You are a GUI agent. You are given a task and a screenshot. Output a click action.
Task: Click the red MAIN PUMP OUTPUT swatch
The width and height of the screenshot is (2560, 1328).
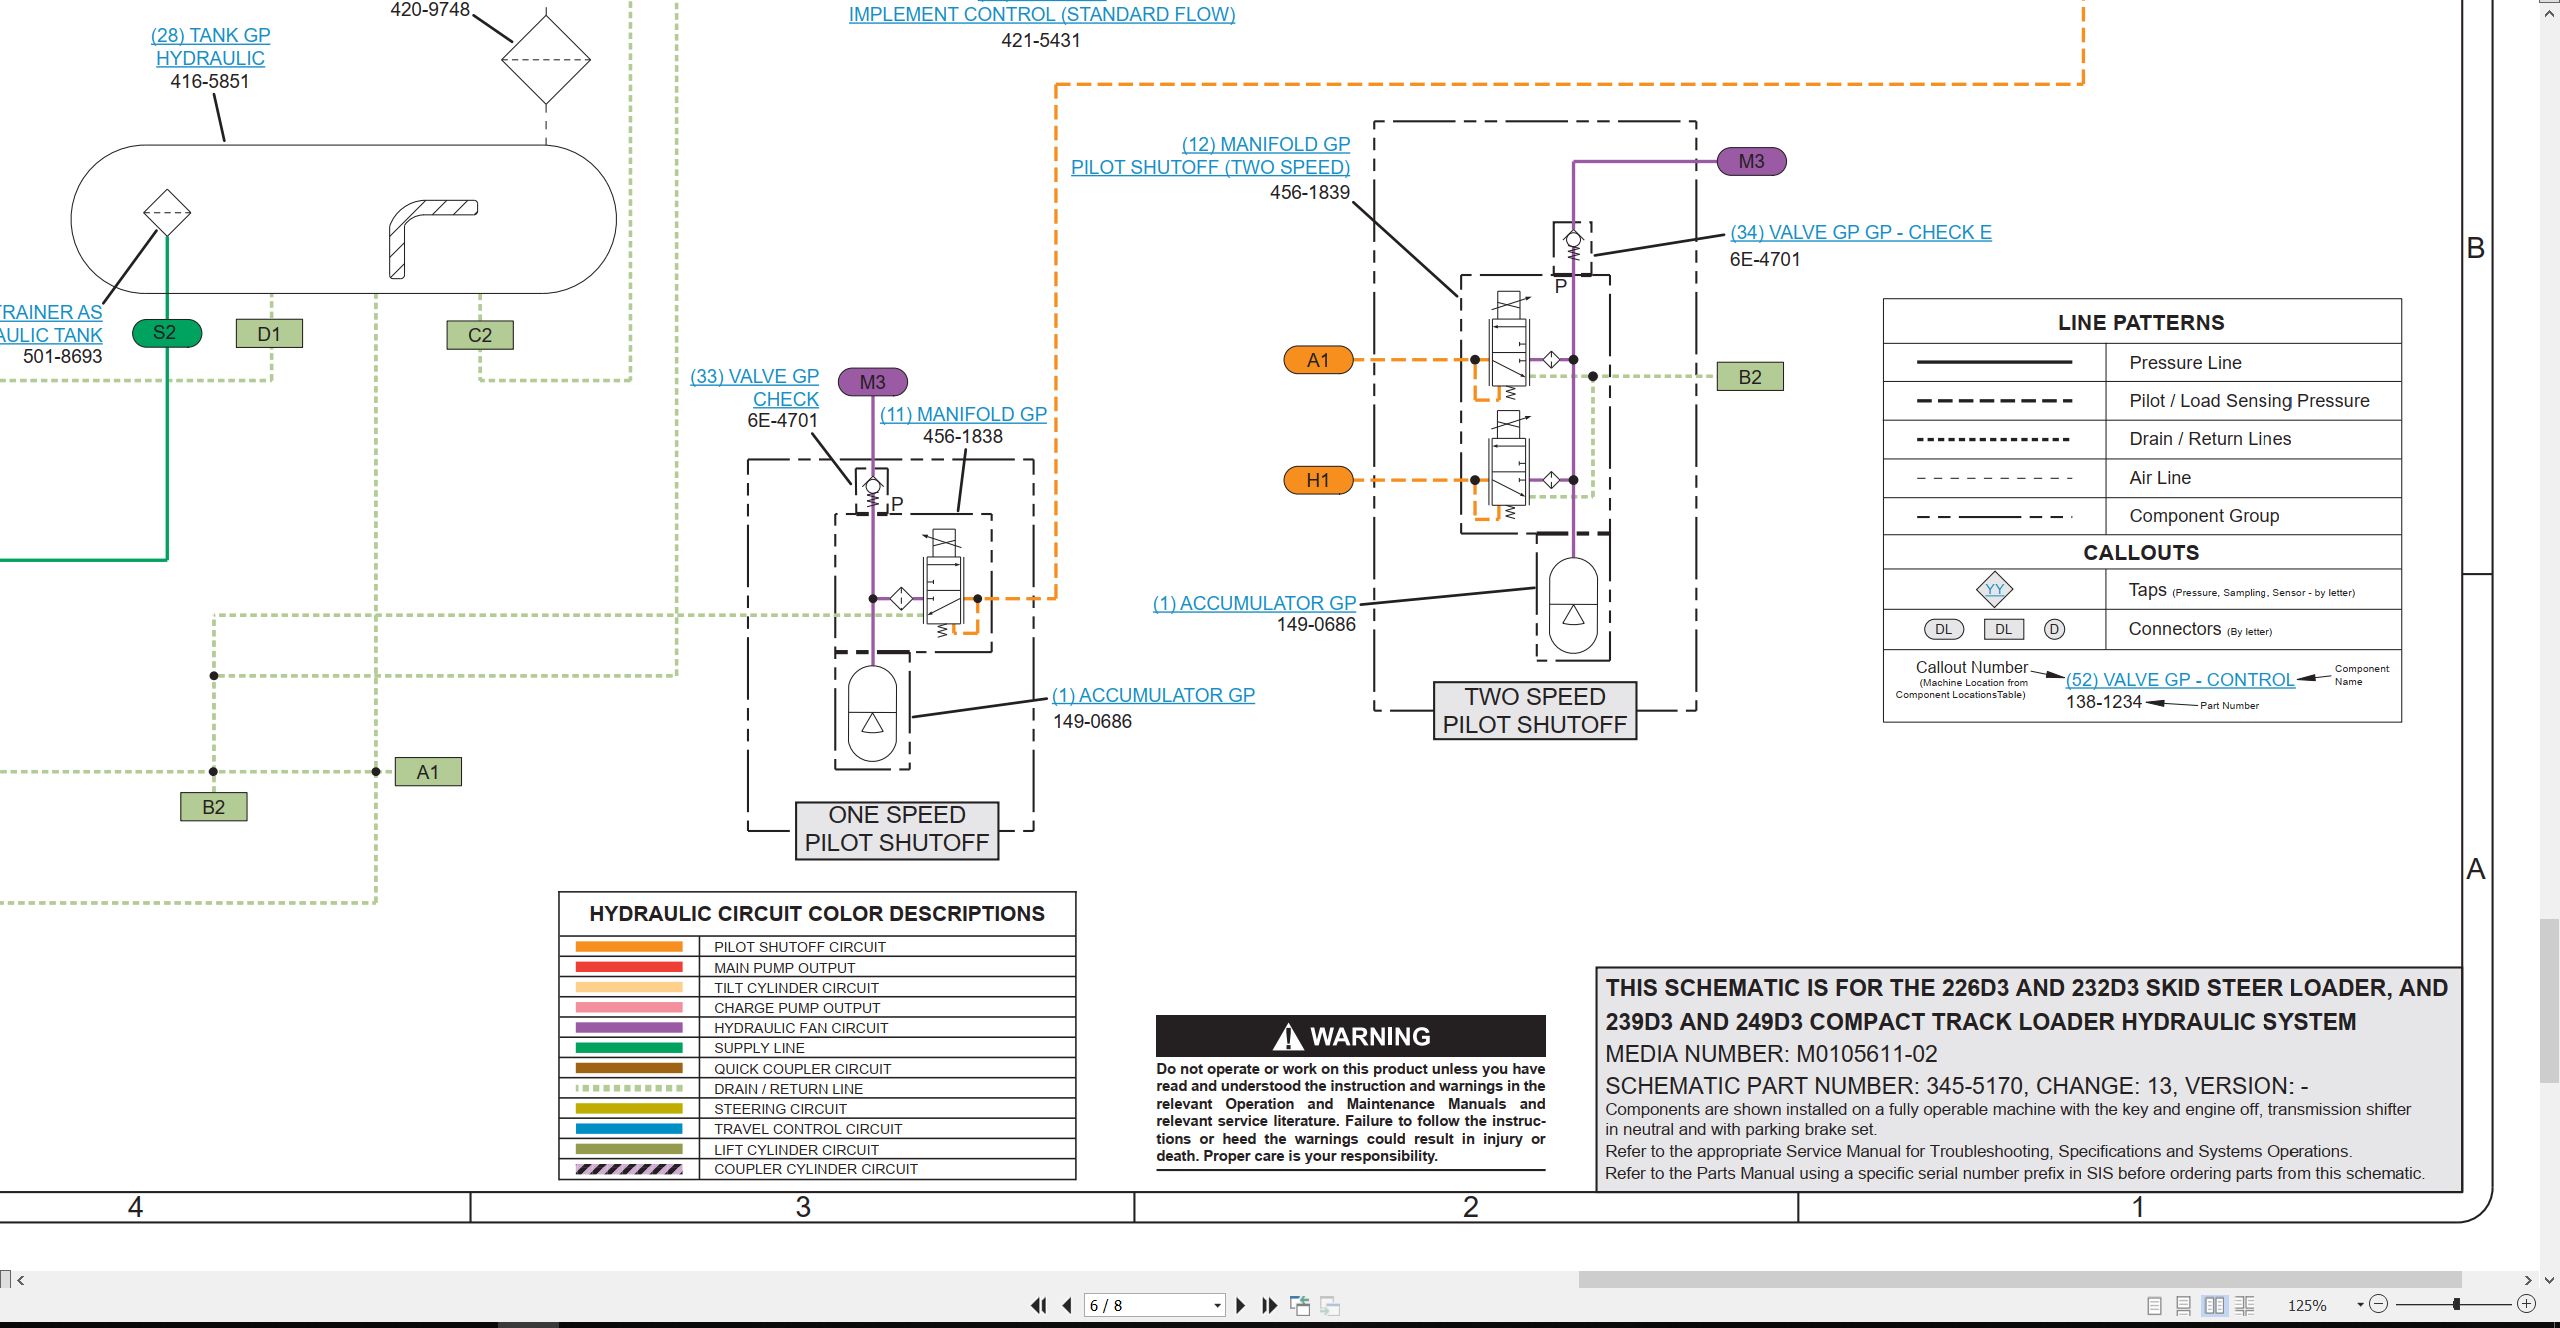tap(629, 967)
